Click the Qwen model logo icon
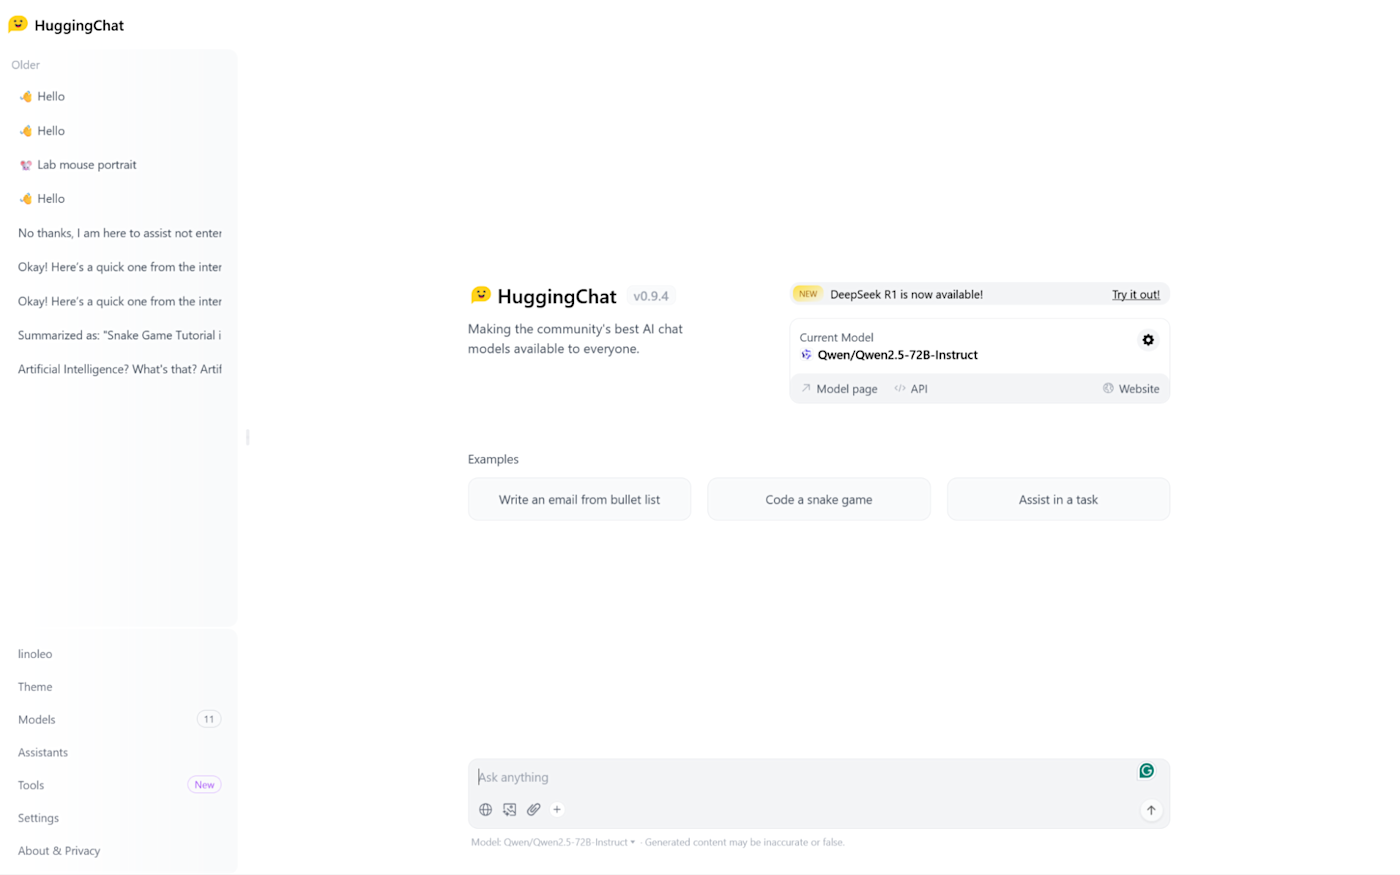Screen dimensions: 1400x875 pyautogui.click(x=806, y=355)
